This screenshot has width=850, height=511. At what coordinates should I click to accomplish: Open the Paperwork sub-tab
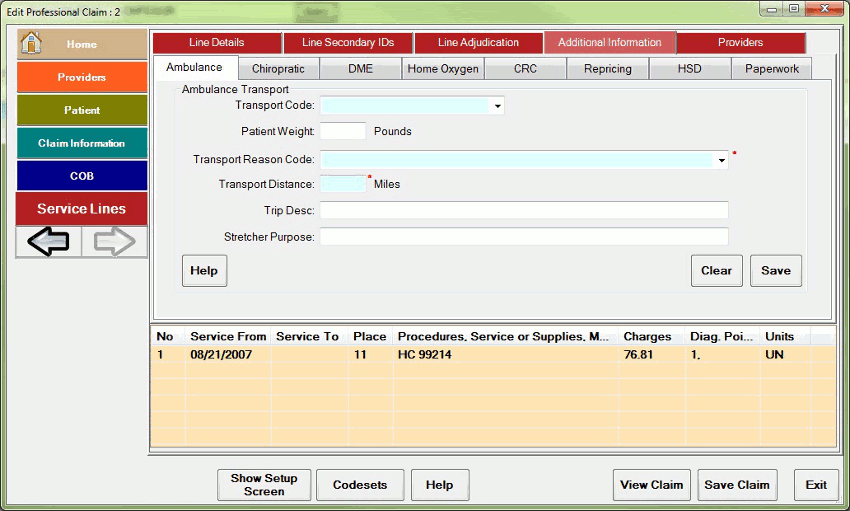pyautogui.click(x=771, y=69)
